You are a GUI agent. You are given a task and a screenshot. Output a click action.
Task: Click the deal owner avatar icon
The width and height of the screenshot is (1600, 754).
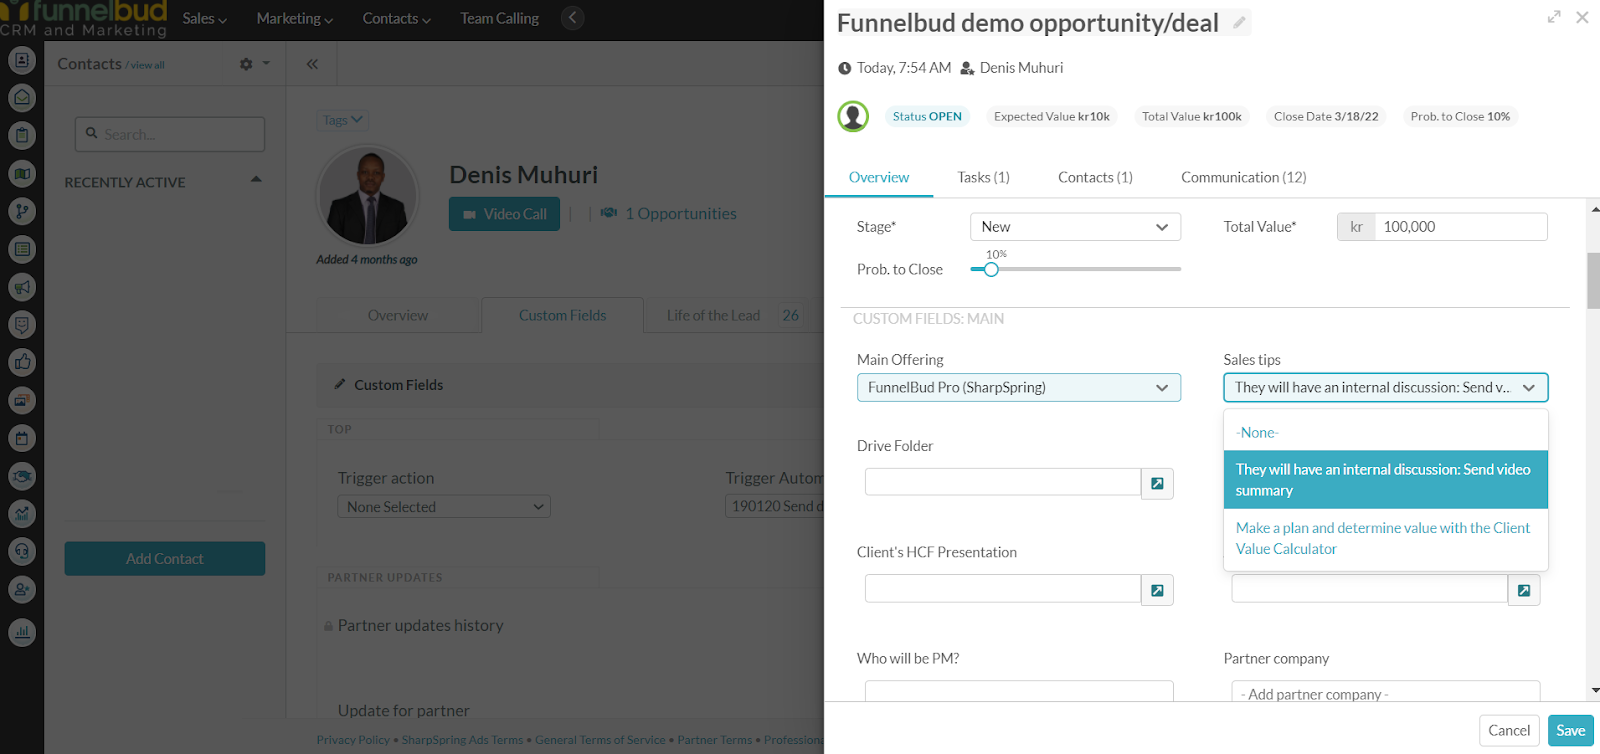click(853, 116)
